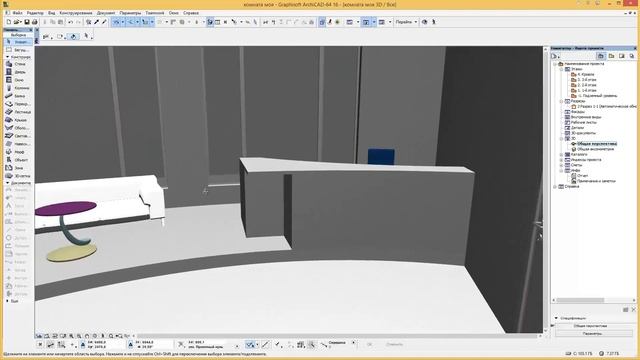Select the Marquee (Бегущая рамка) tool
Image resolution: width=640 pixels, height=360 pixels.
[18, 50]
